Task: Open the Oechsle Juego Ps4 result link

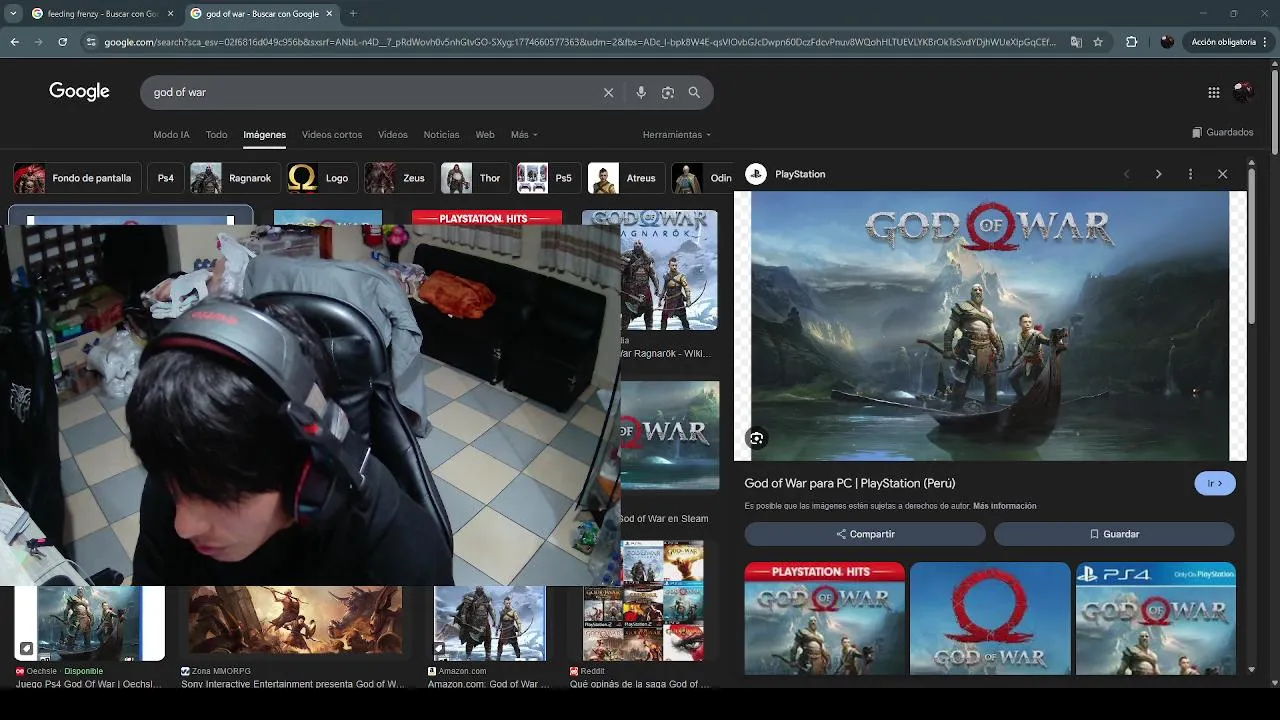Action: coord(88,684)
